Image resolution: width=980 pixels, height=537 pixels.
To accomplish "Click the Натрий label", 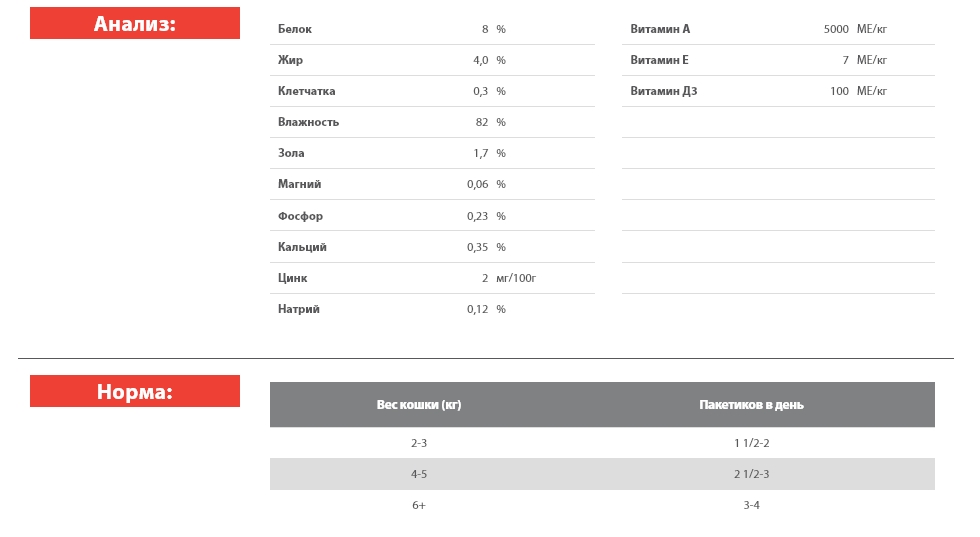I will pyautogui.click(x=299, y=310).
